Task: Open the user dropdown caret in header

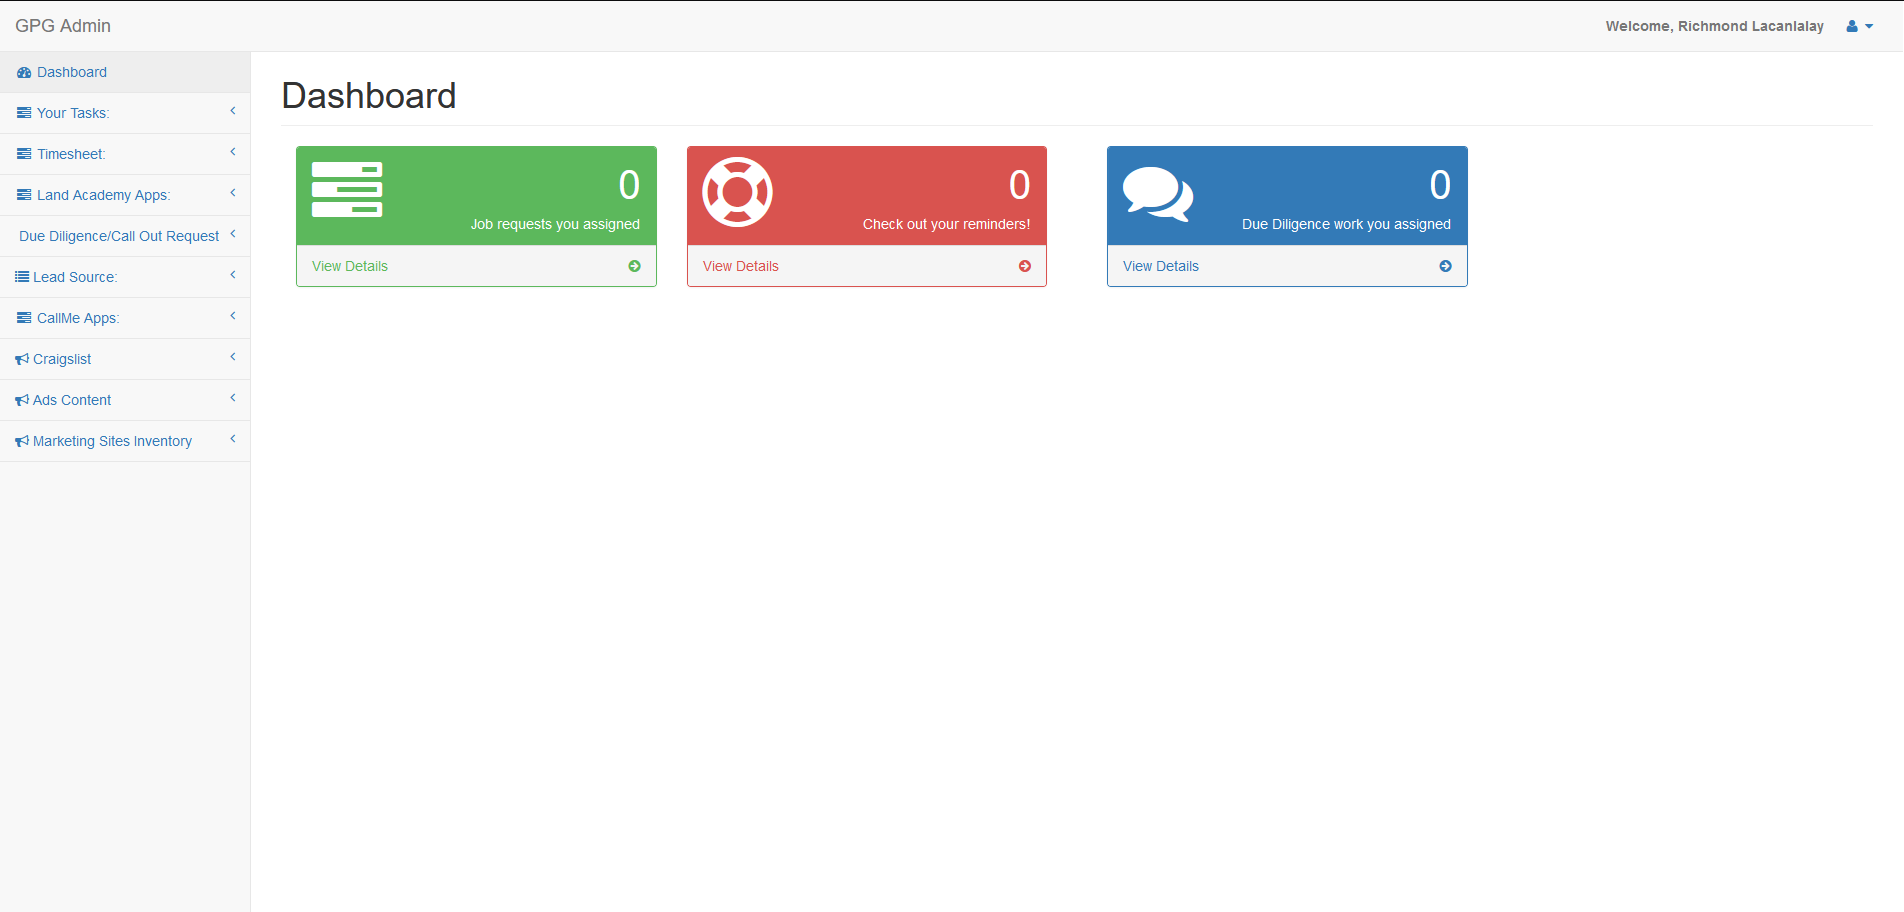Action: point(1869,27)
